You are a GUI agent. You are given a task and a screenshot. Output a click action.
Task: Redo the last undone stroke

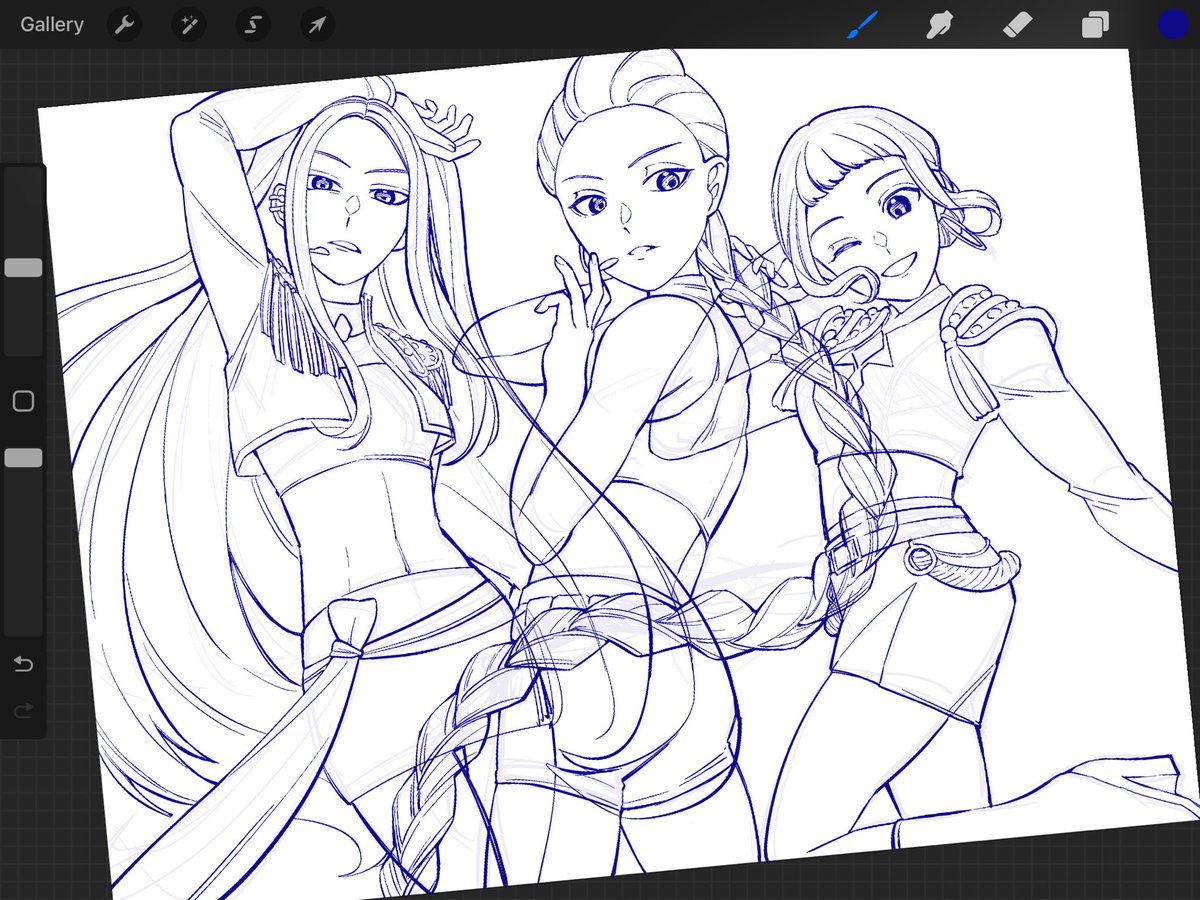click(x=23, y=711)
